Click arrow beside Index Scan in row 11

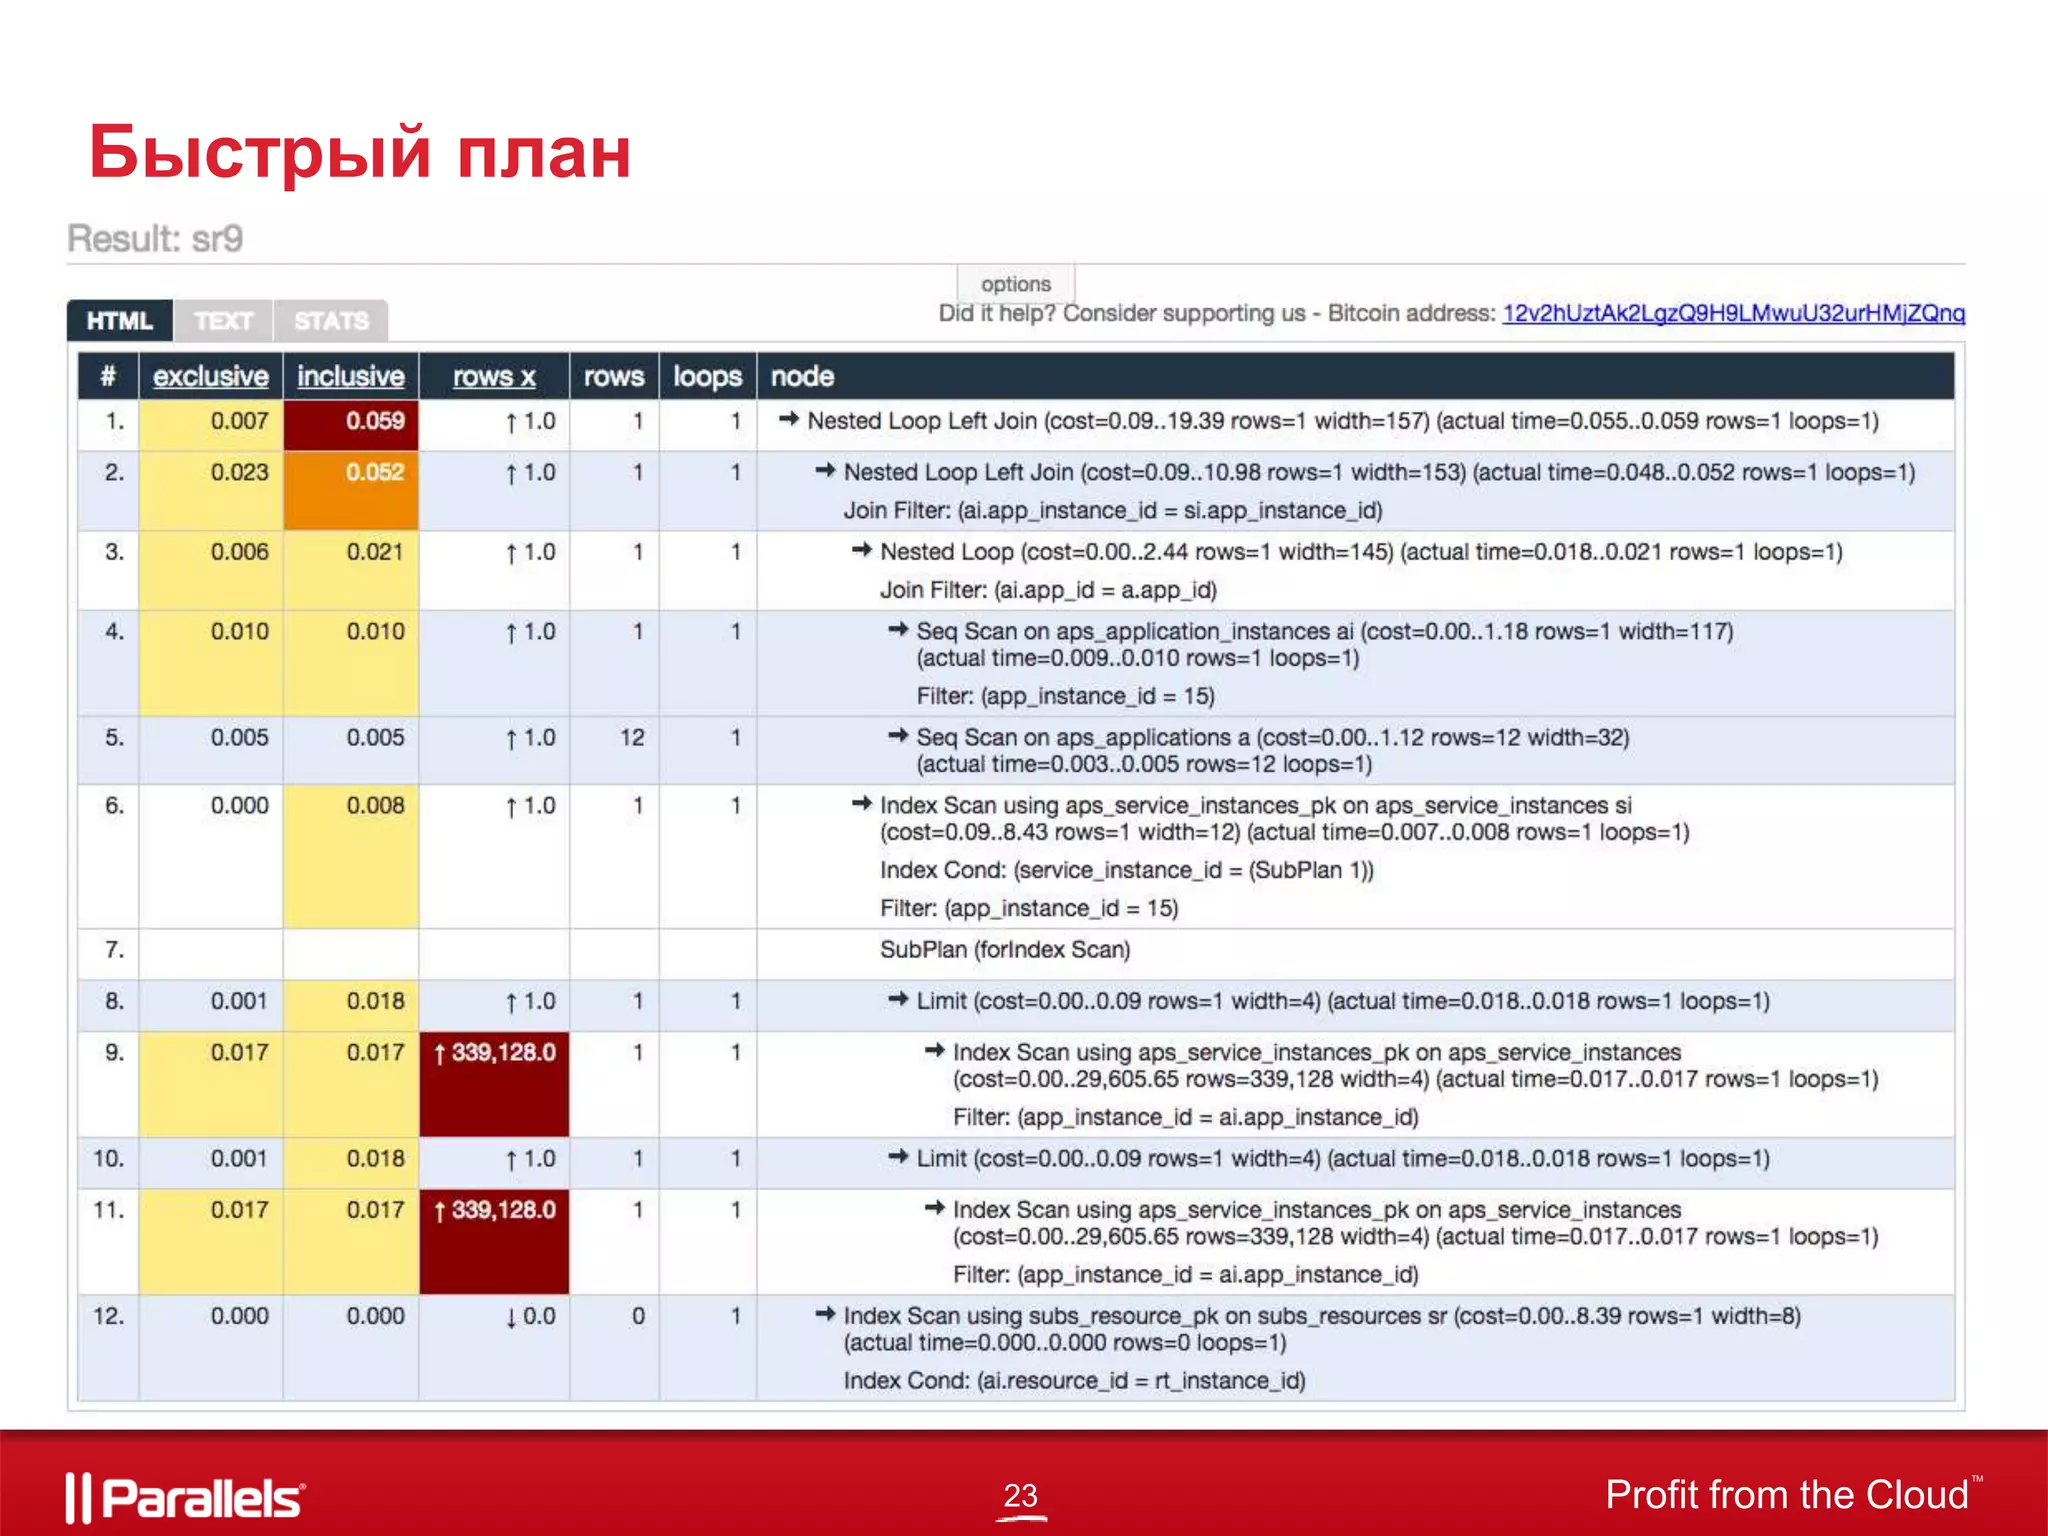[x=935, y=1208]
